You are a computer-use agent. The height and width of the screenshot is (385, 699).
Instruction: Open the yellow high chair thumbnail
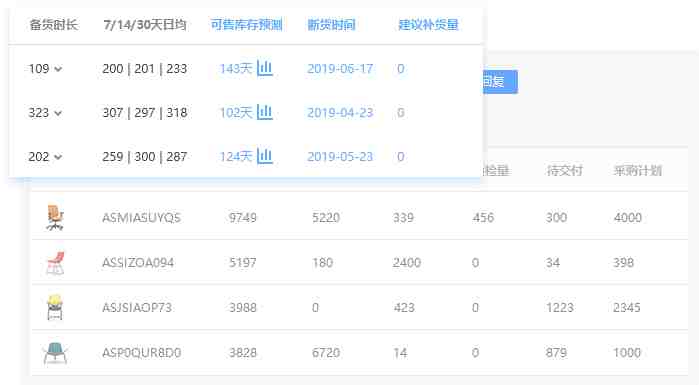[55, 307]
